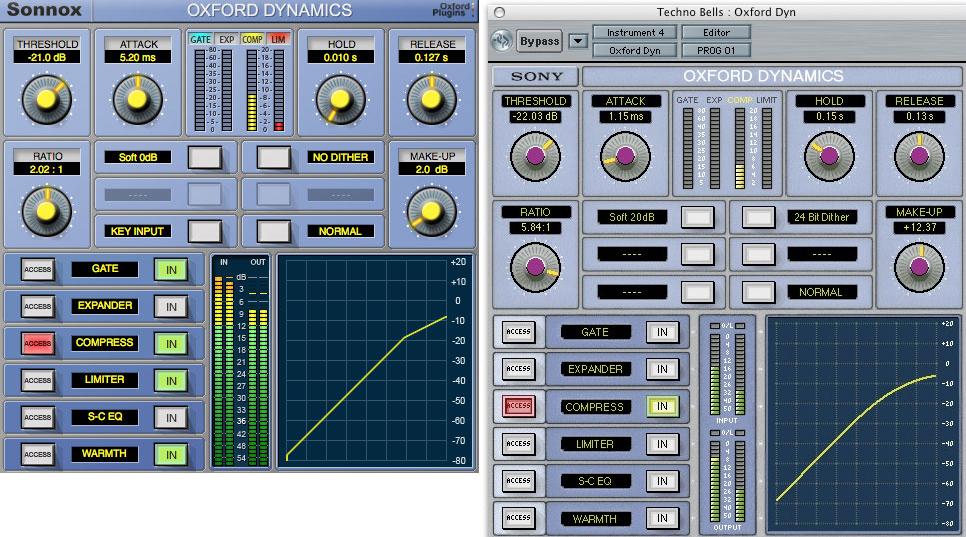The height and width of the screenshot is (537, 966).
Task: Toggle S-C EQ IN button in Sonnox window
Action: coord(171,418)
